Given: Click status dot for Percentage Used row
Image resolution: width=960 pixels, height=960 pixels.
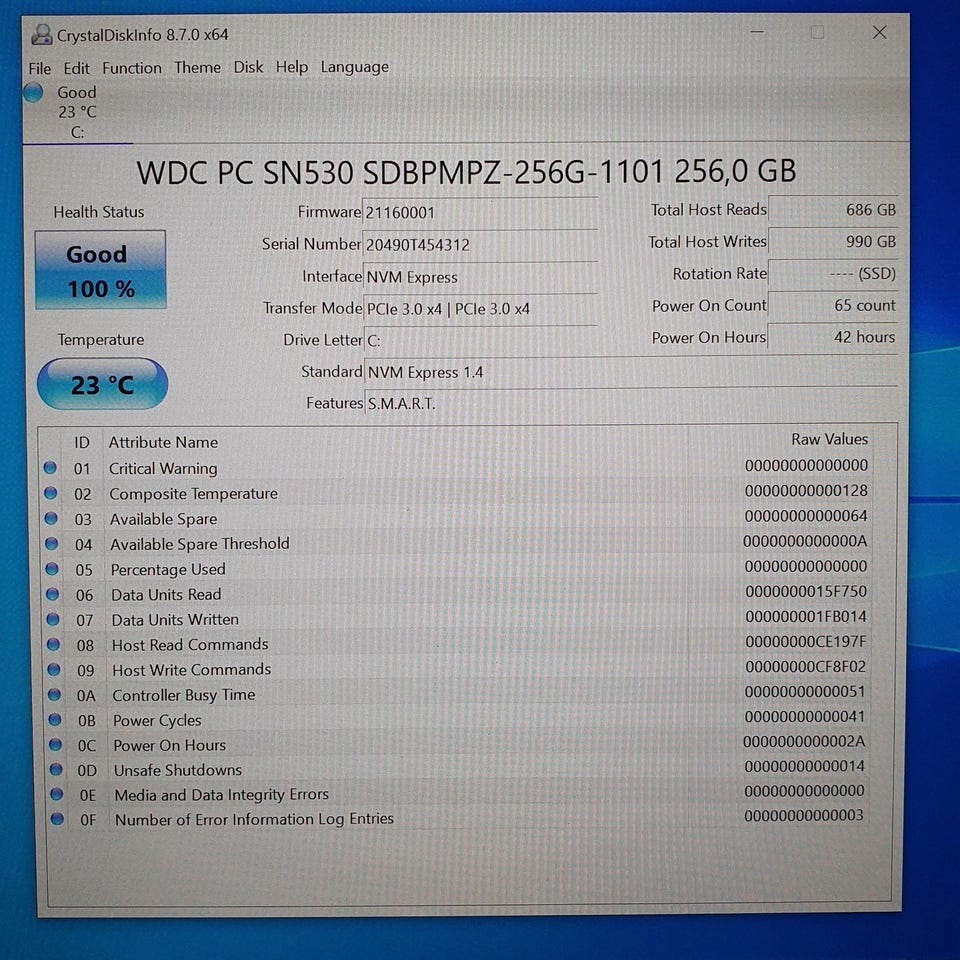Looking at the screenshot, I should point(52,569).
